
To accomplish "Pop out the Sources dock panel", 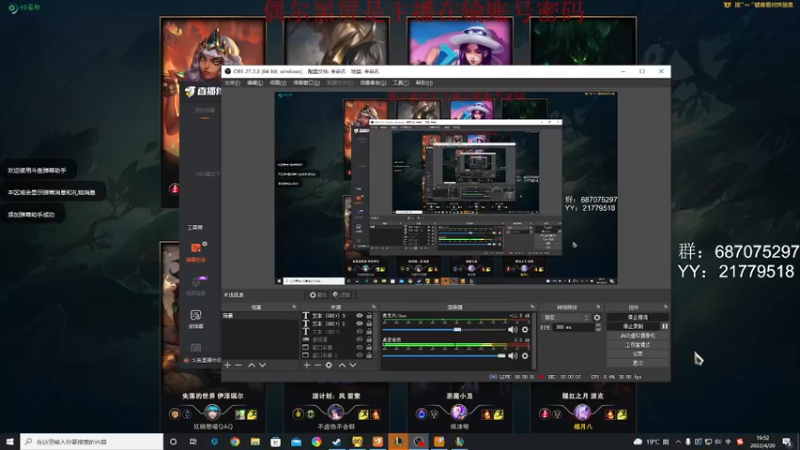I will pyautogui.click(x=373, y=307).
